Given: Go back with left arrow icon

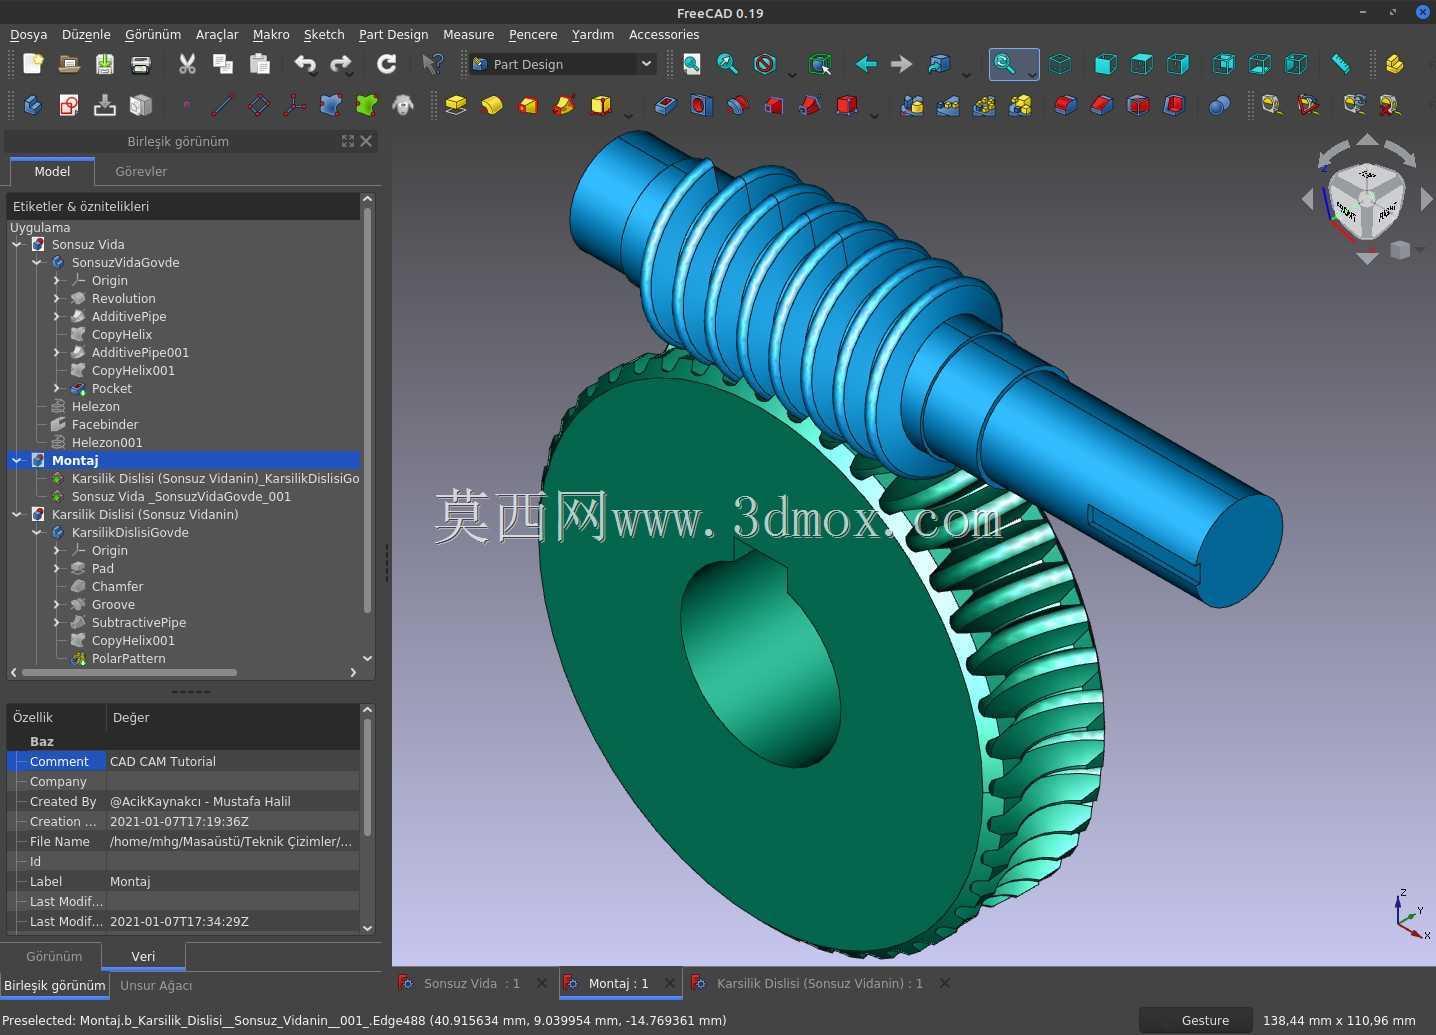Looking at the screenshot, I should [x=866, y=64].
